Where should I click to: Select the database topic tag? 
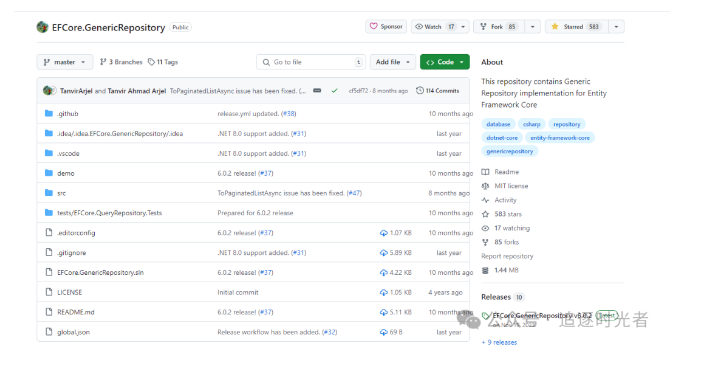pos(498,124)
